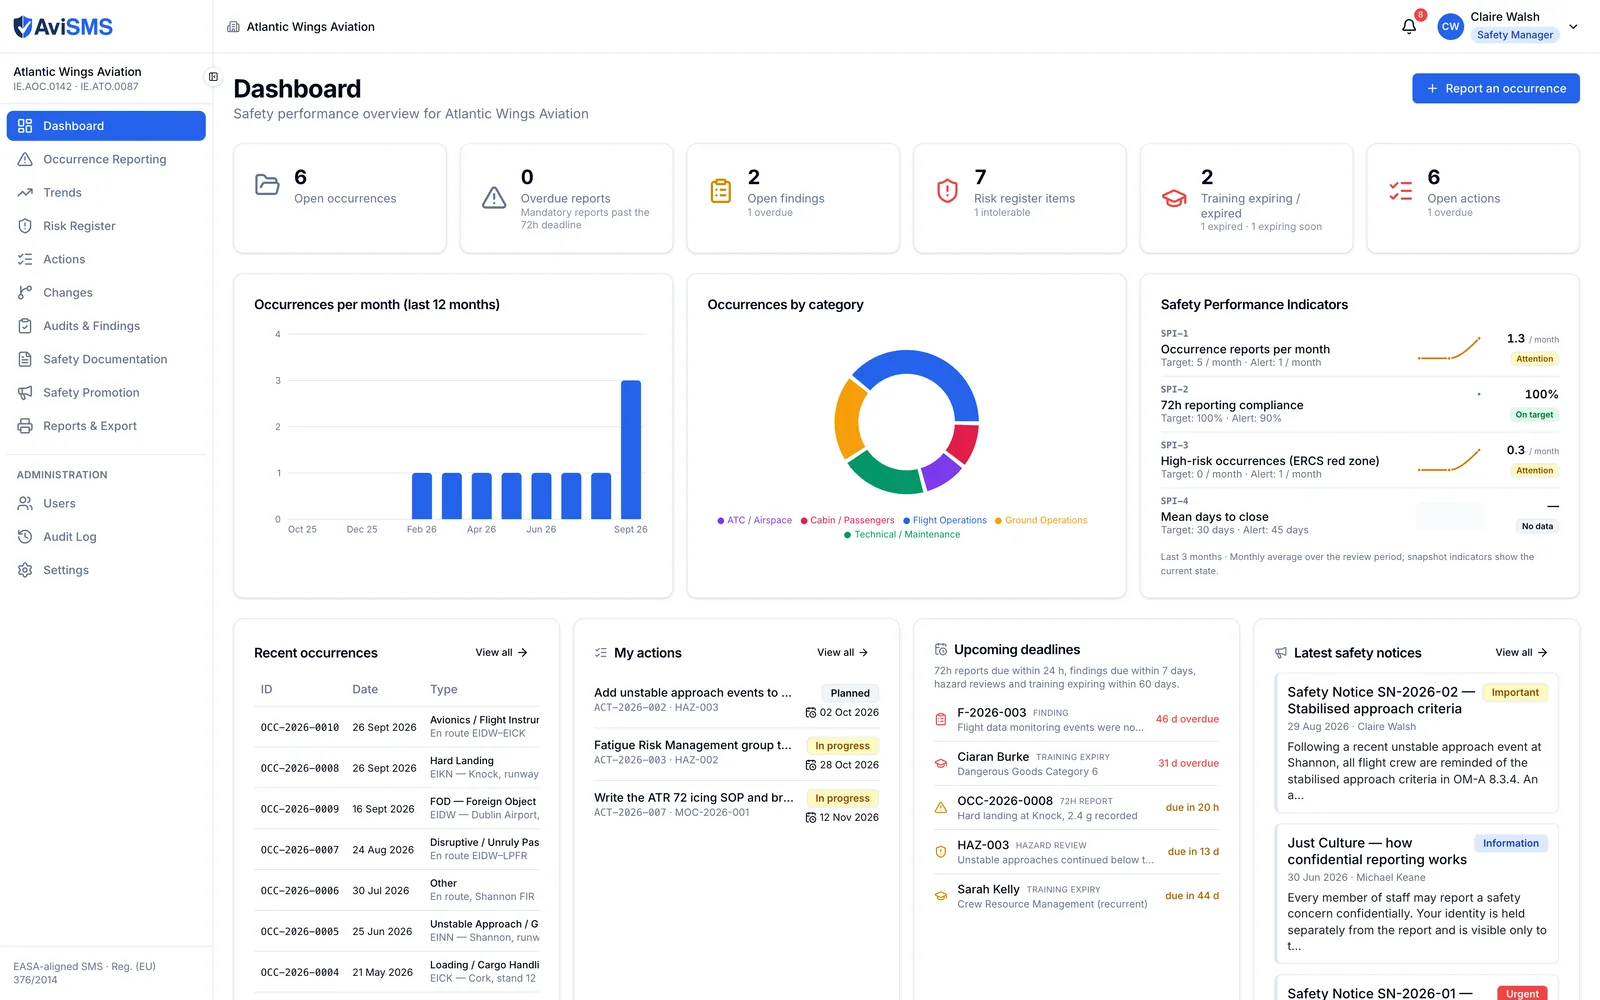Click the Safety Manager role badge

[1515, 35]
